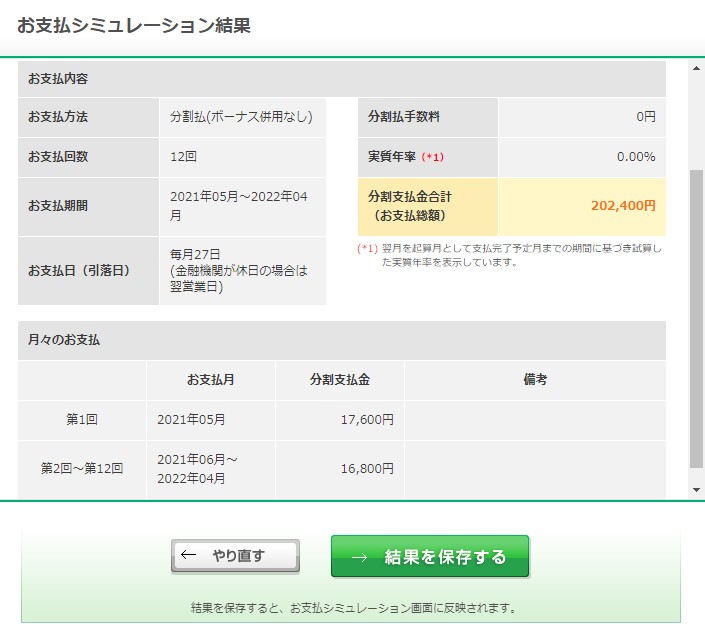Click the green 結果を保存する button
The width and height of the screenshot is (705, 642).
point(430,556)
